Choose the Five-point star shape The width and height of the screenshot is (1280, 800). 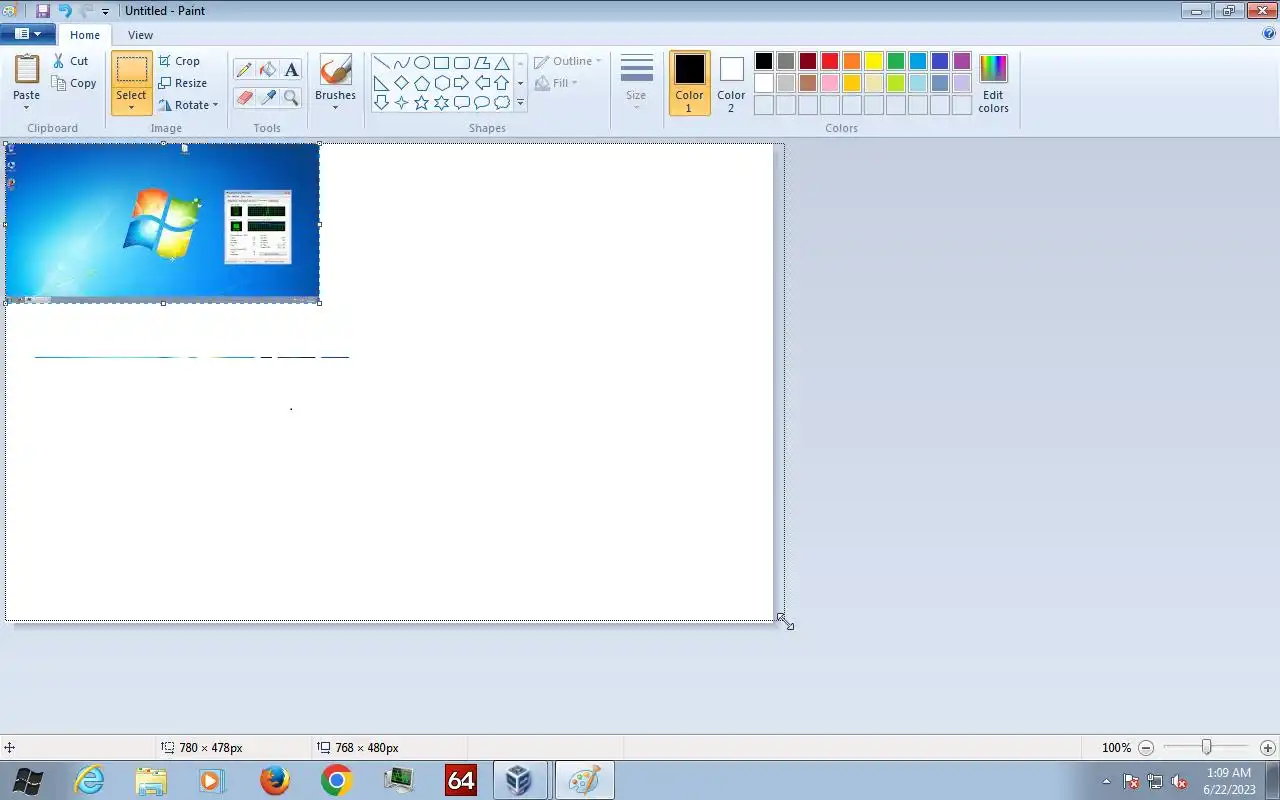pyautogui.click(x=421, y=102)
